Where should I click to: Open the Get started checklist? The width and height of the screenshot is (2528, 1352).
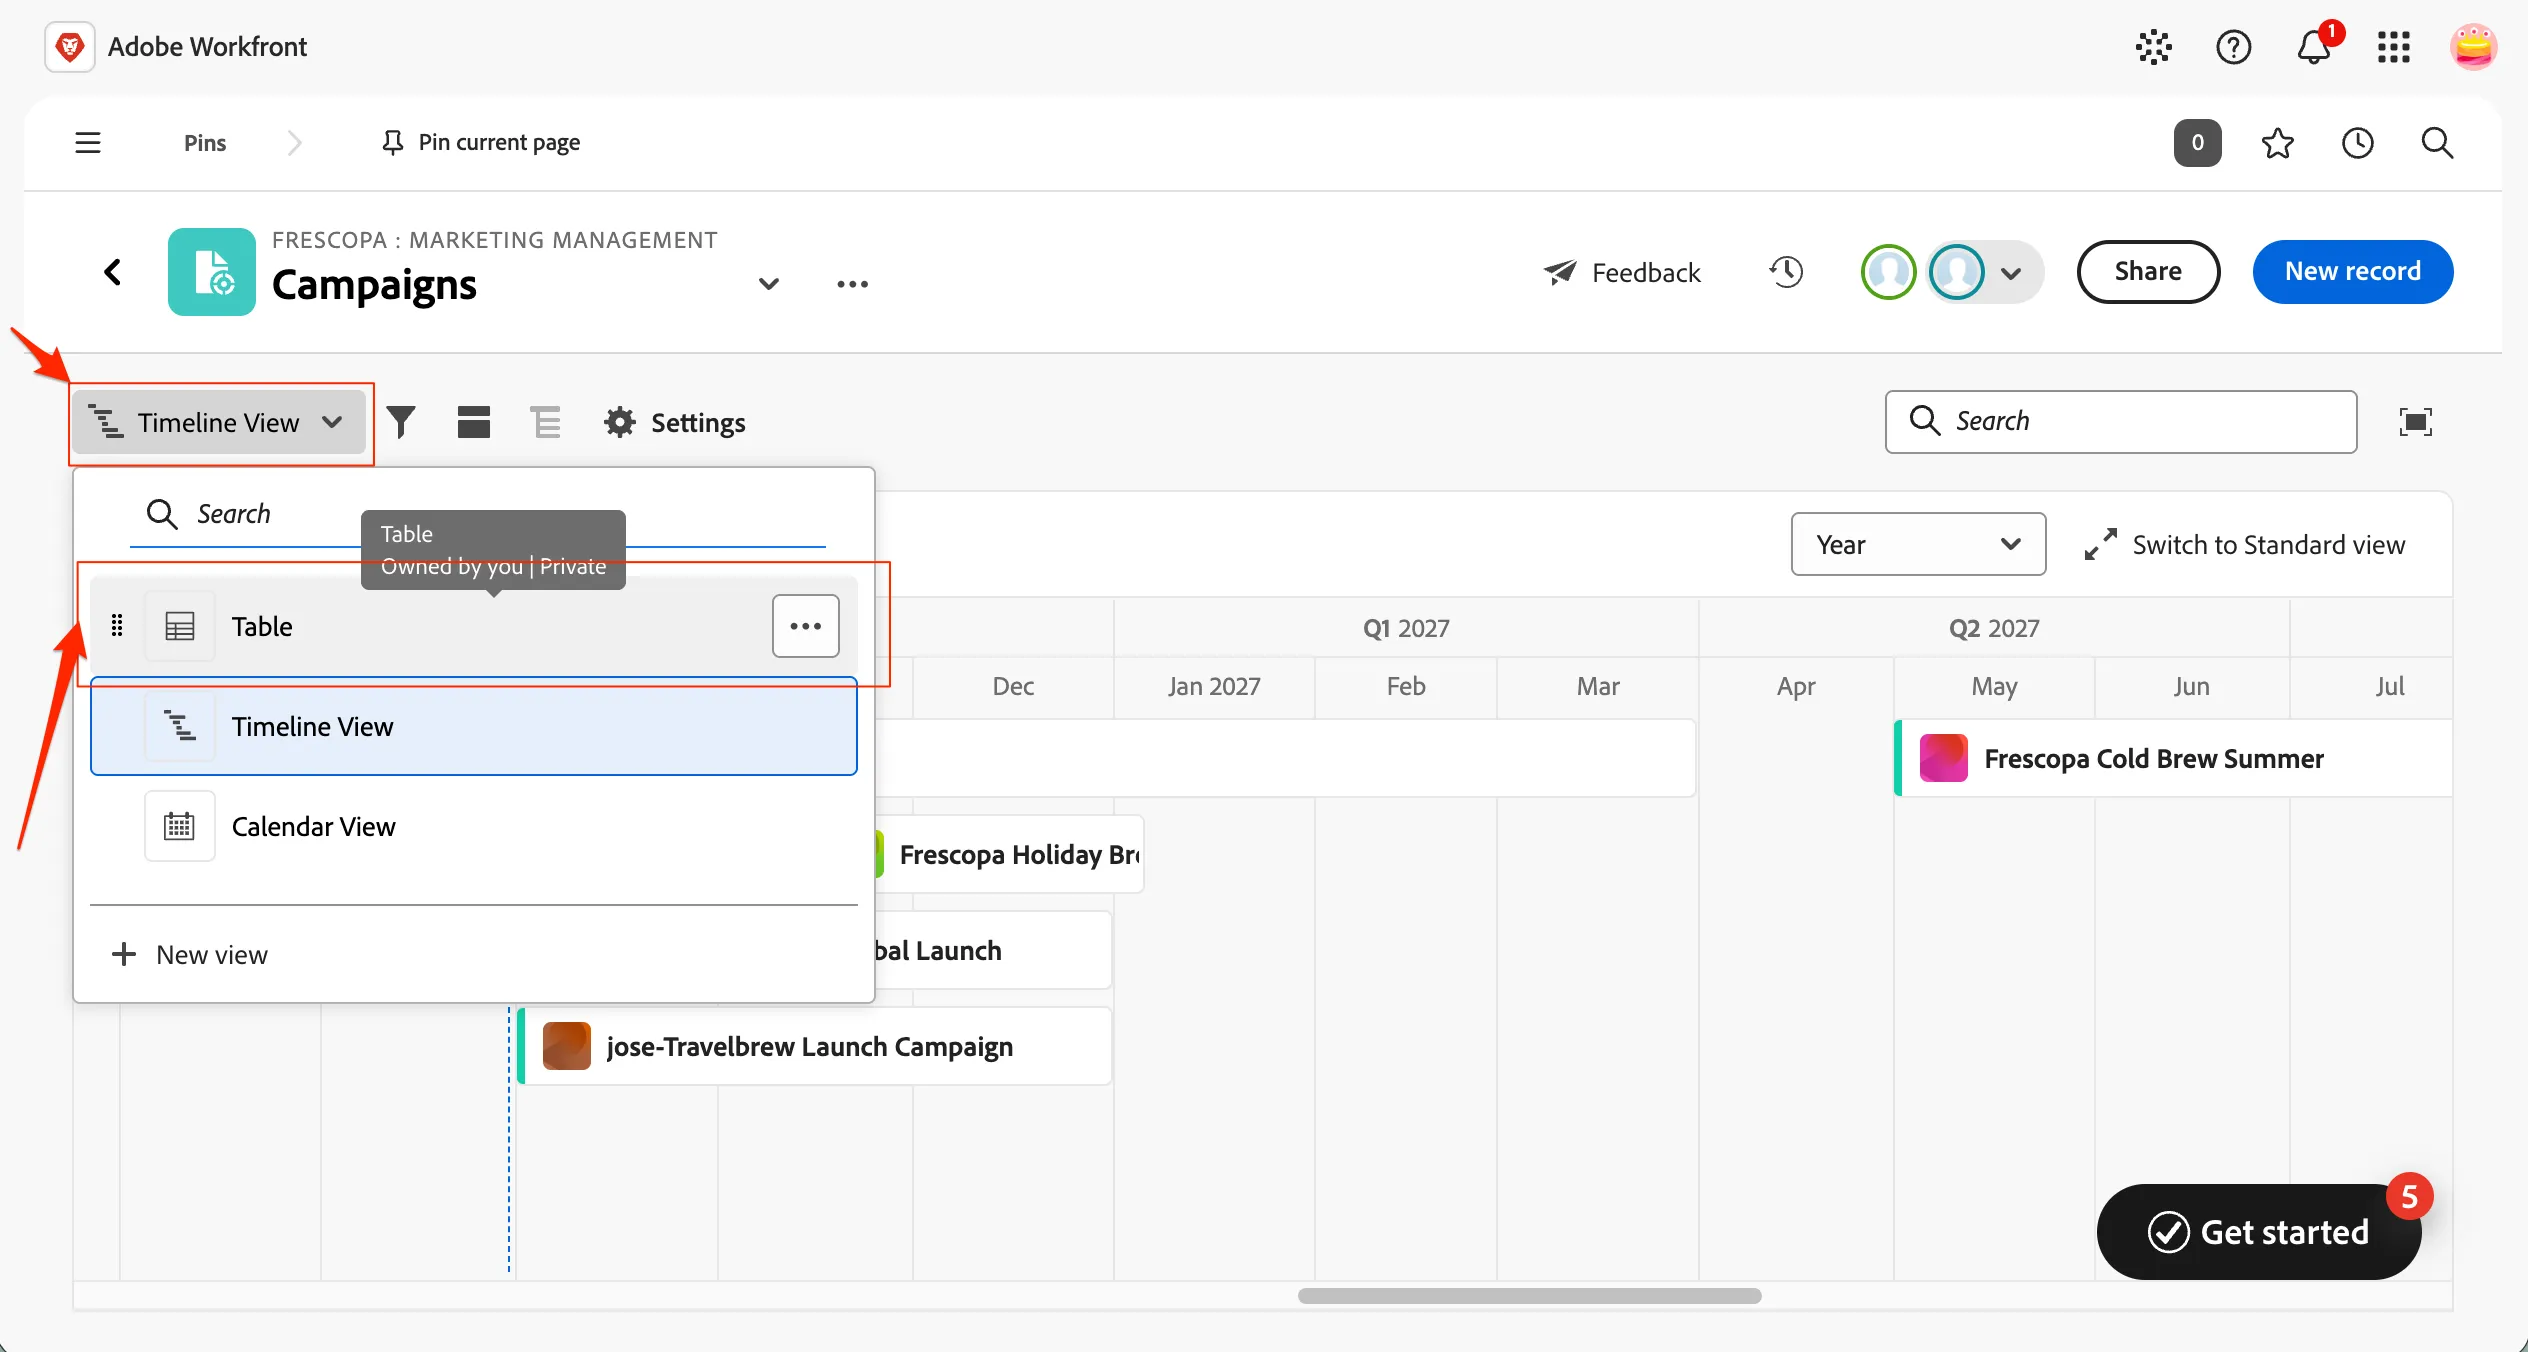(x=2259, y=1231)
